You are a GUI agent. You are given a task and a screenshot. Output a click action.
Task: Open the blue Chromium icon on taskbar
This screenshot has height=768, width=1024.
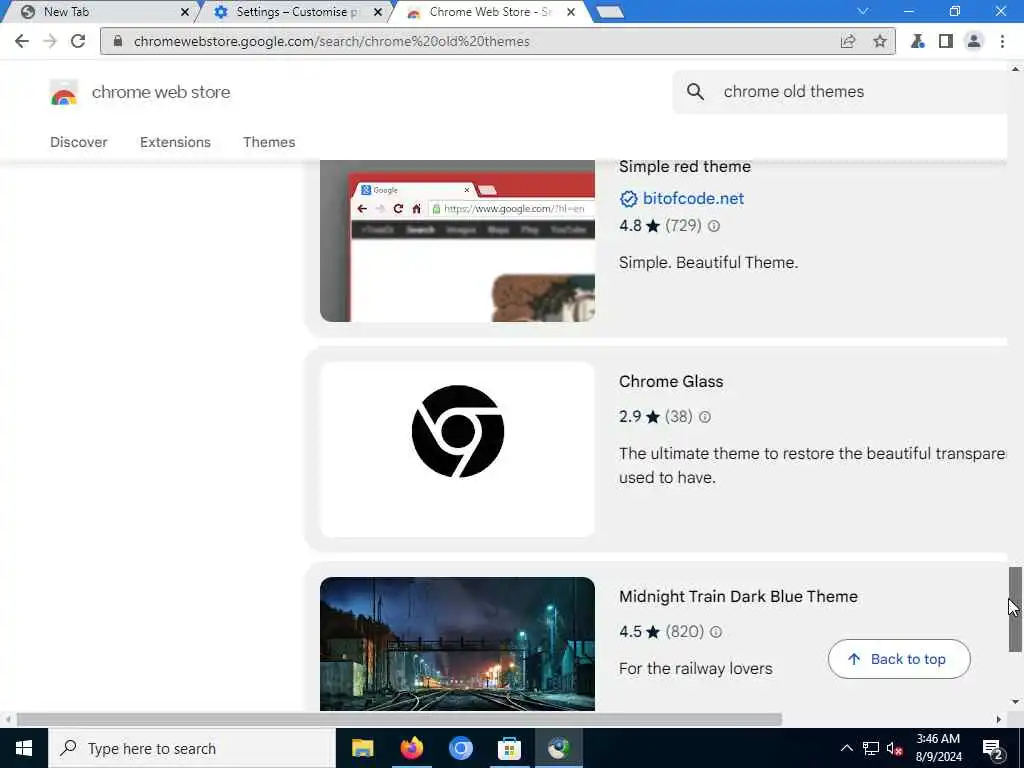pyautogui.click(x=460, y=748)
